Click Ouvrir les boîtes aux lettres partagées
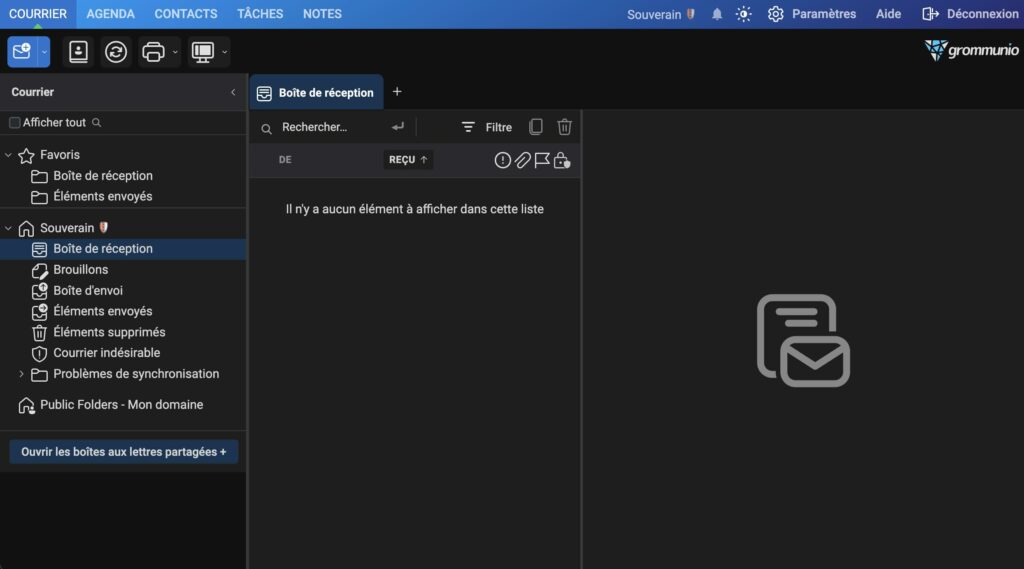1024x569 pixels. (123, 452)
